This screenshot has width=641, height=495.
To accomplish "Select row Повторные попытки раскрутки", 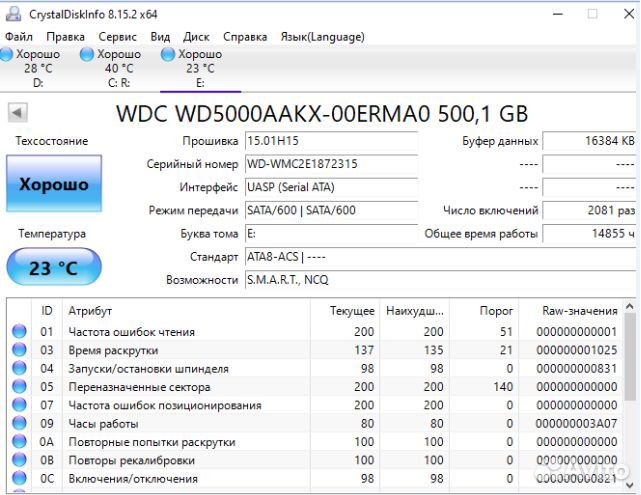I will pos(315,441).
